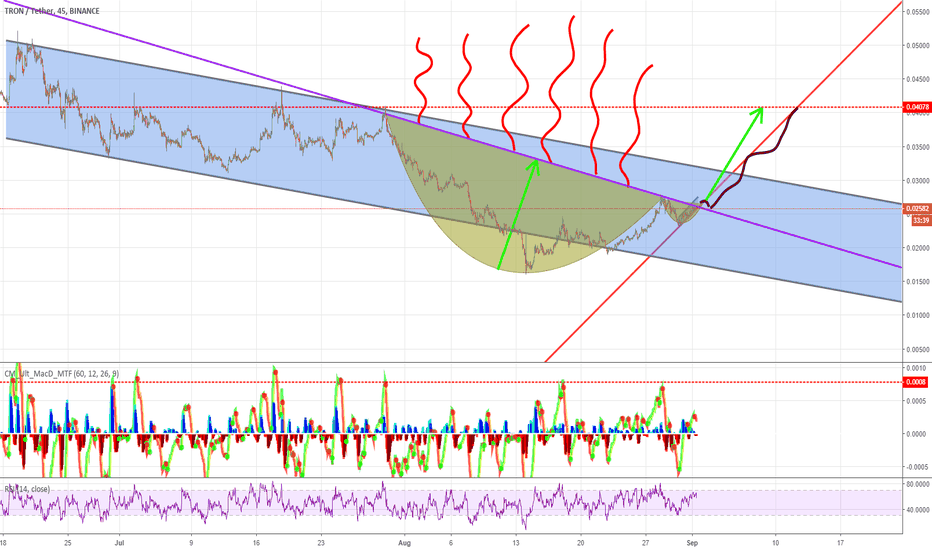
Task: Click the Jul date label on time axis
Action: tap(119, 542)
